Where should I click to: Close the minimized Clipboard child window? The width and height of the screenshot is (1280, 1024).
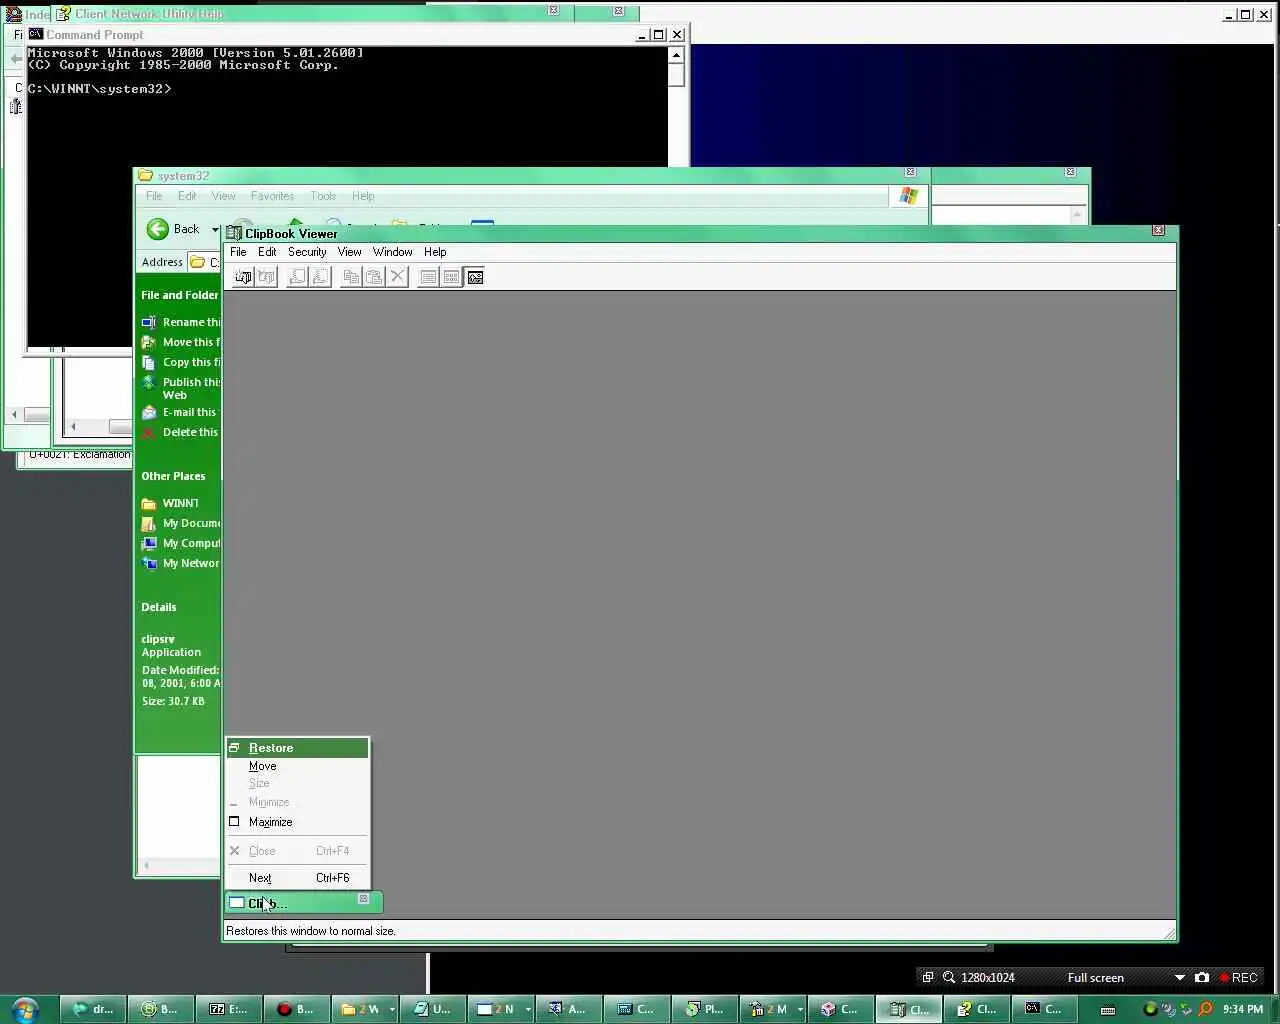point(364,899)
